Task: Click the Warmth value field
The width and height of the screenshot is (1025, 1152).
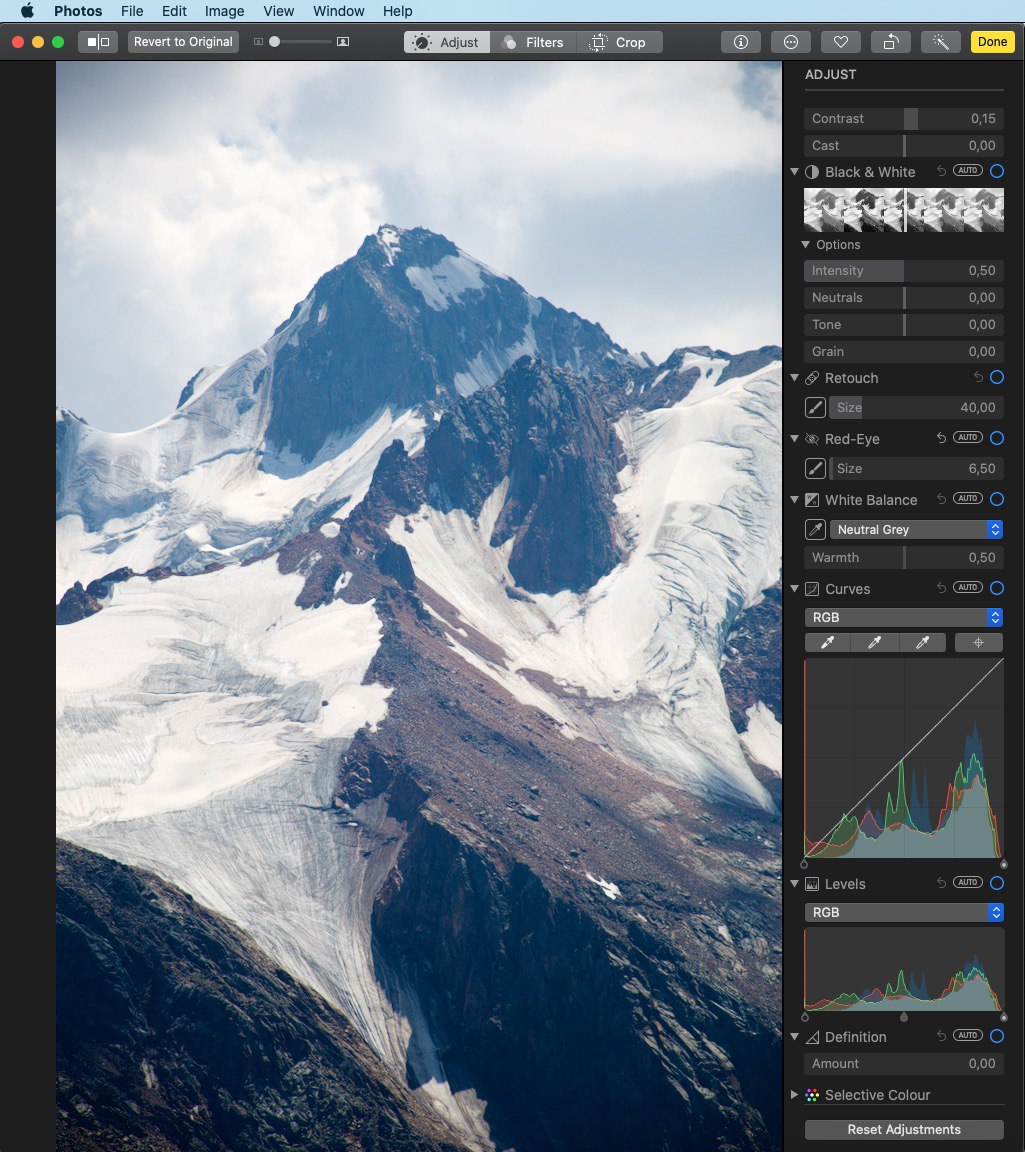Action: click(x=982, y=558)
